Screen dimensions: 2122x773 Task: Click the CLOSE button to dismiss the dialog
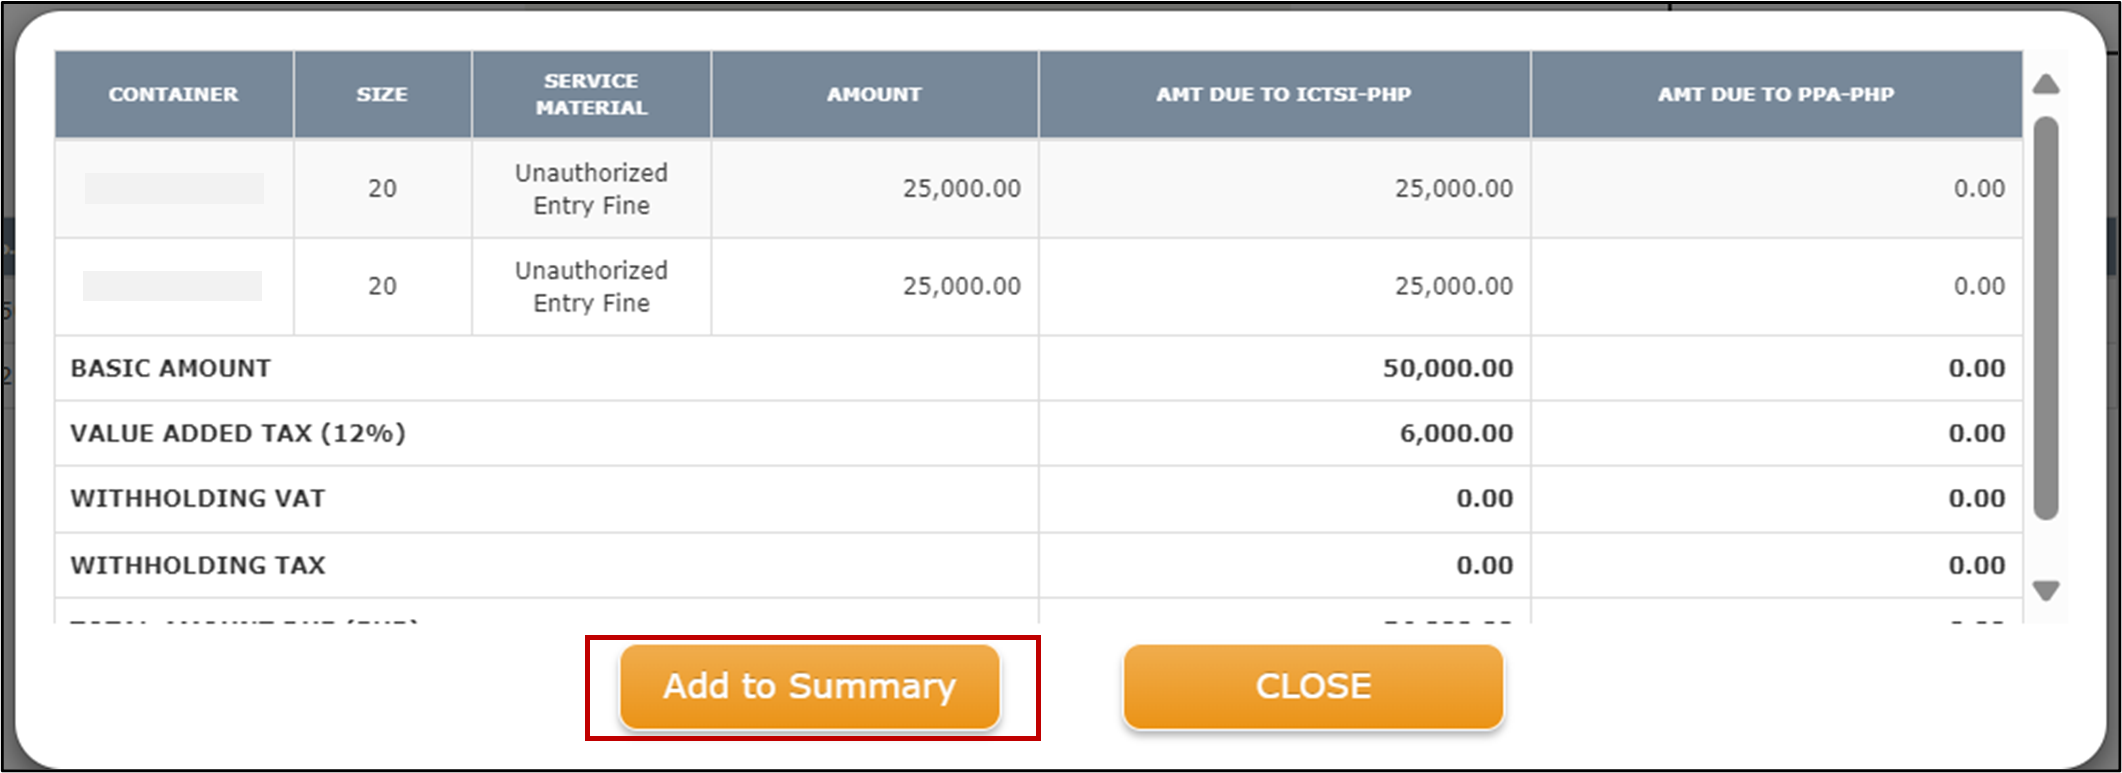point(1313,686)
